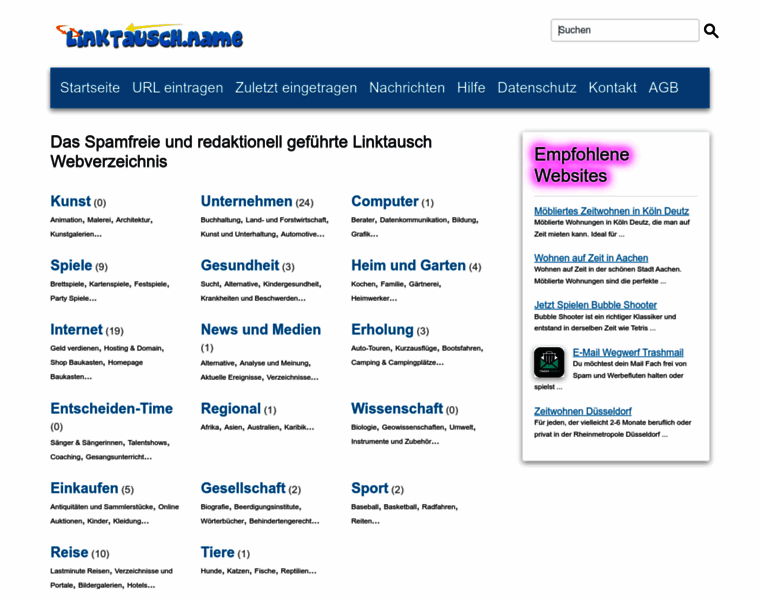Click Brettspiele under Spiele
Viewport: 760px width, 600px height.
coord(67,284)
